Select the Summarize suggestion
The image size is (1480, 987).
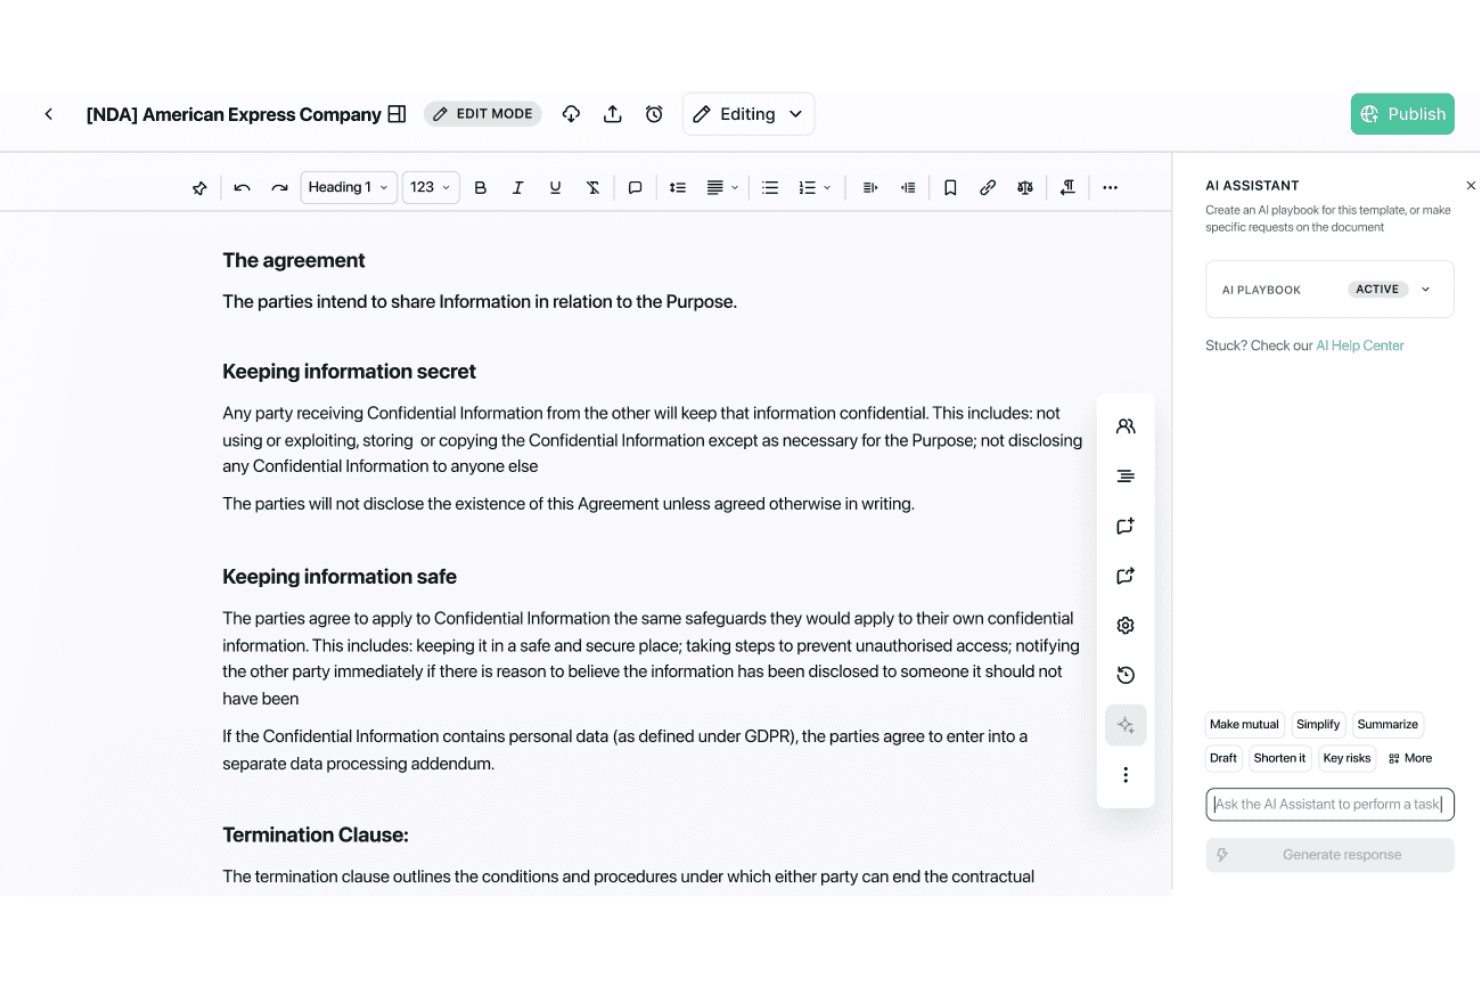[x=1387, y=724]
